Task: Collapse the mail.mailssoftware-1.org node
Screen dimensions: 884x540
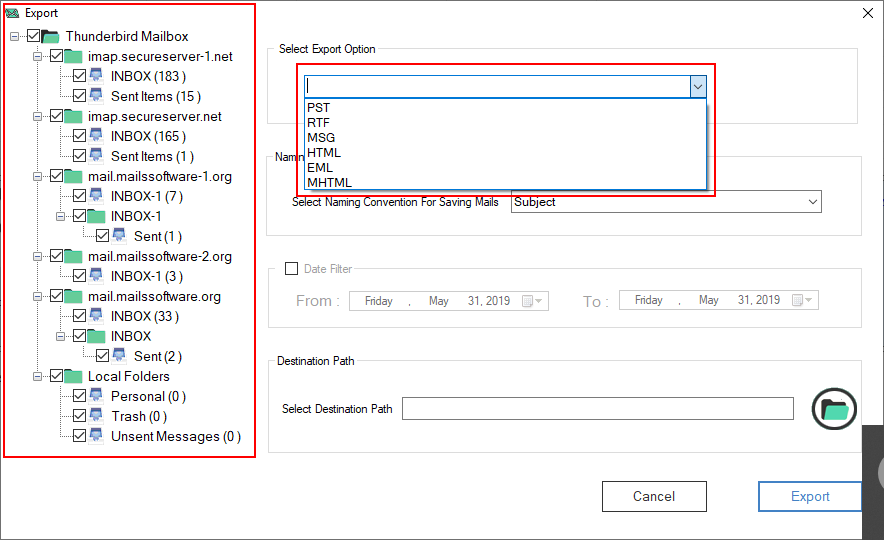Action: tap(37, 176)
